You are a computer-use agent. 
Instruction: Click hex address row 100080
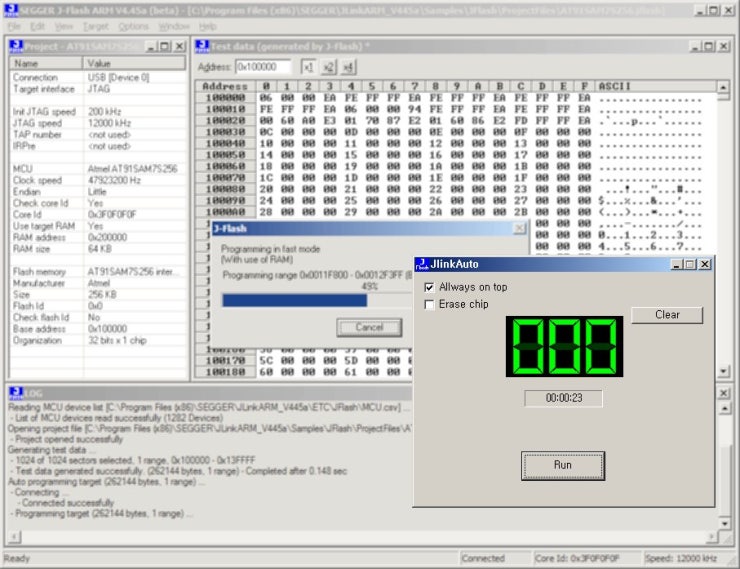coord(225,189)
